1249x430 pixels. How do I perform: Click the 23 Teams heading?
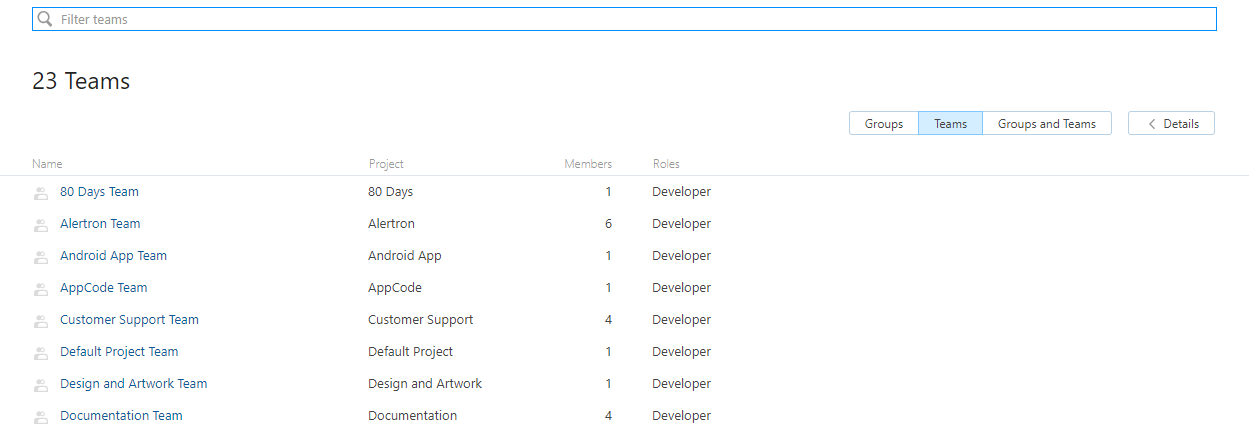click(81, 82)
